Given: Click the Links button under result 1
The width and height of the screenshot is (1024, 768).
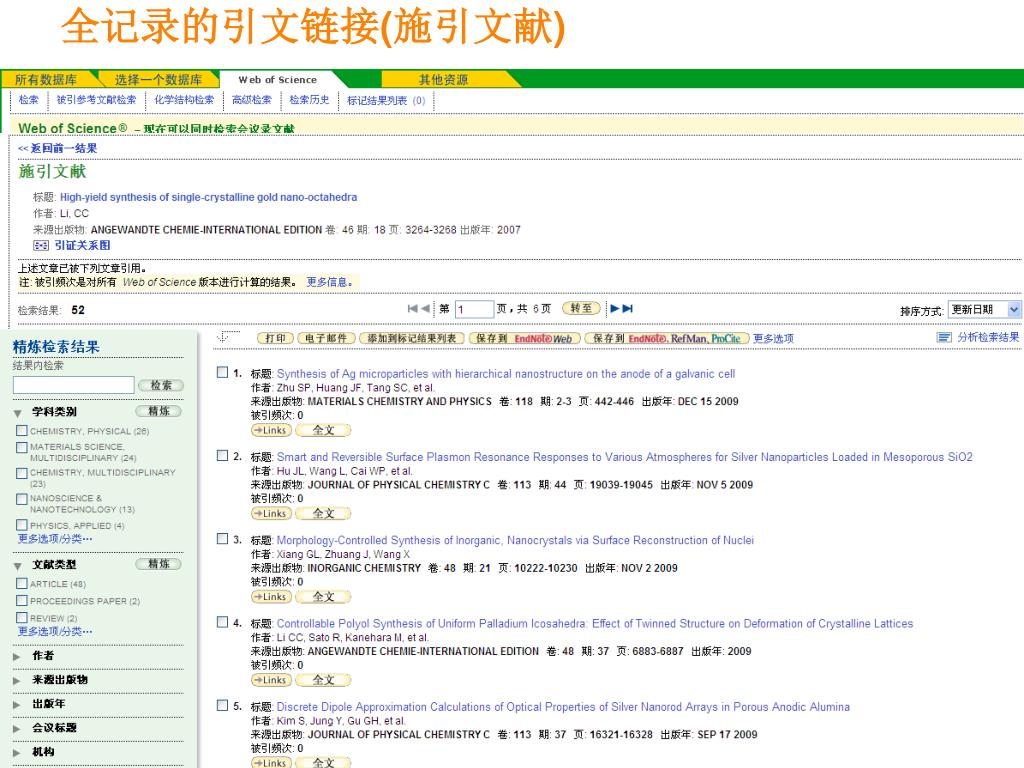Looking at the screenshot, I should coord(271,430).
